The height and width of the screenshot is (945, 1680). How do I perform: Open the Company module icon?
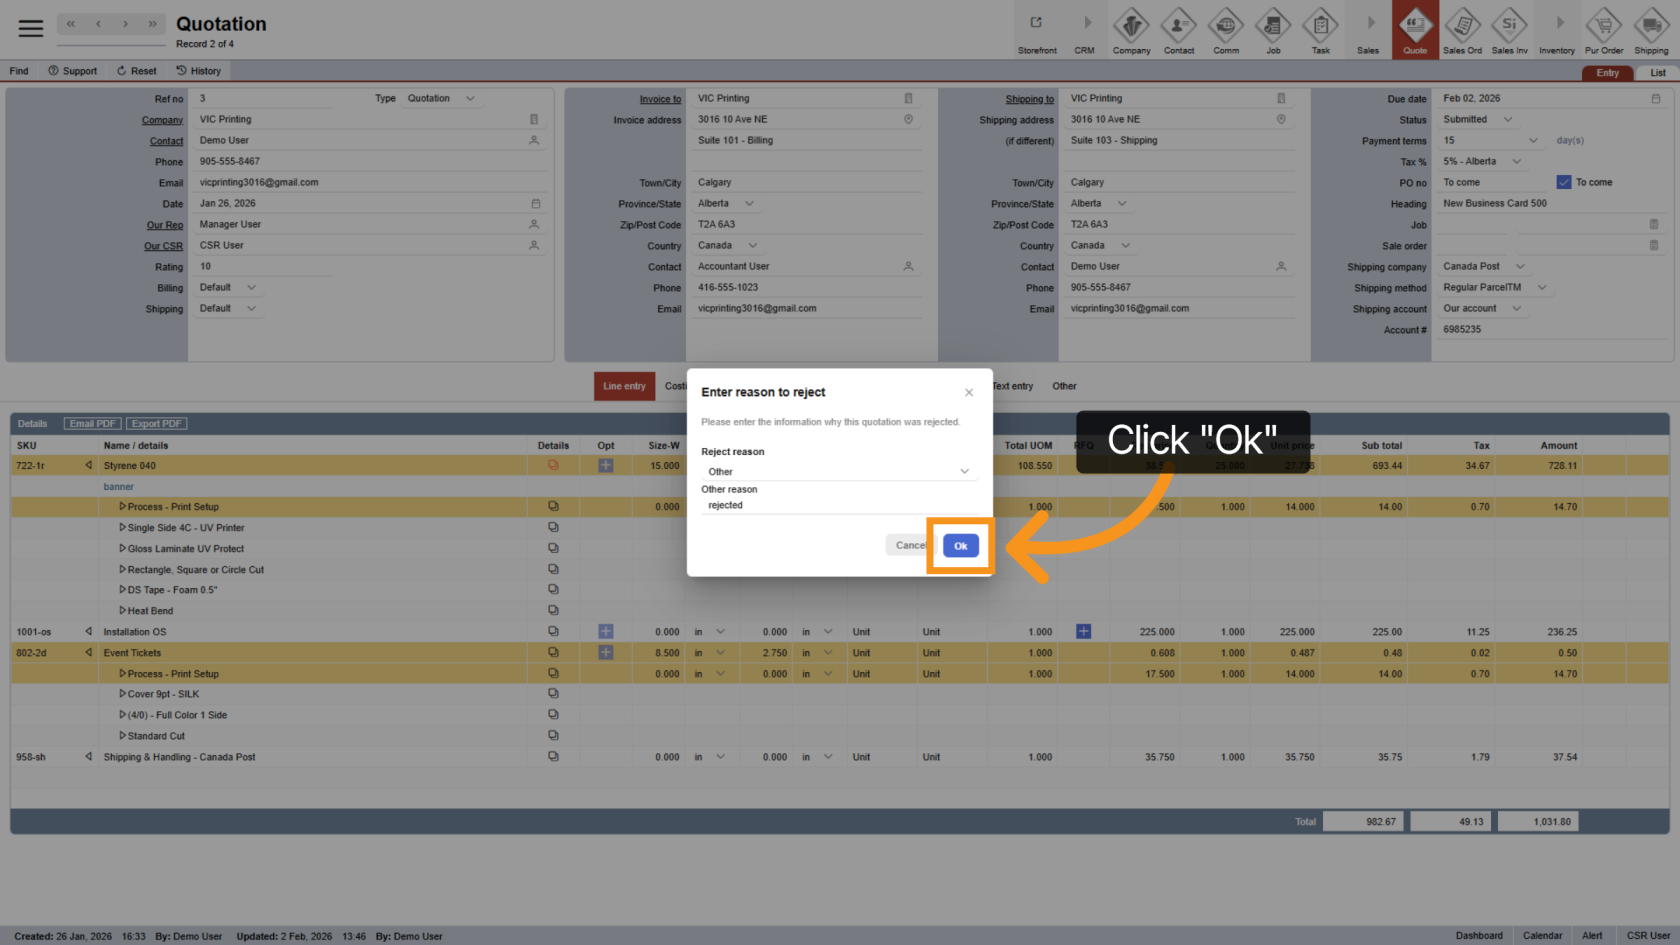coord(1131,29)
